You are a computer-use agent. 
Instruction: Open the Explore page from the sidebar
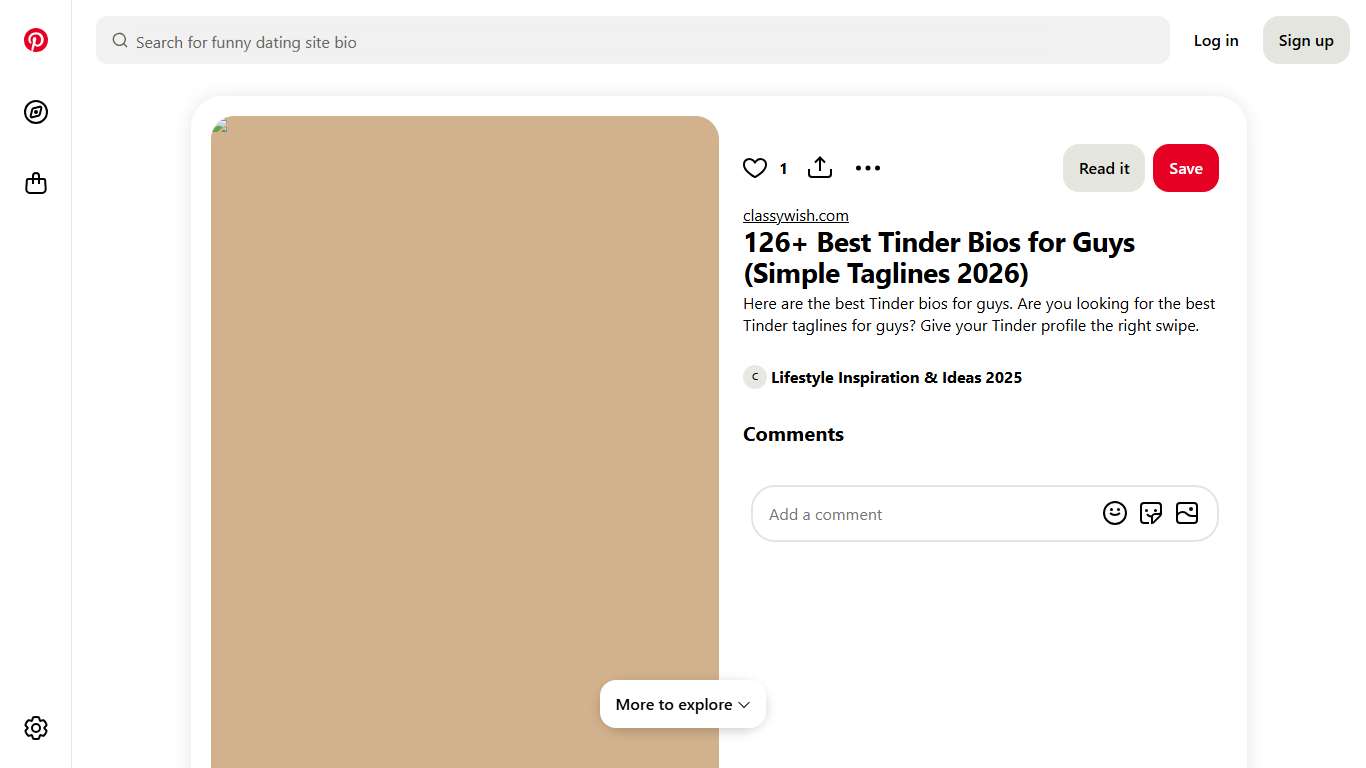pyautogui.click(x=36, y=112)
